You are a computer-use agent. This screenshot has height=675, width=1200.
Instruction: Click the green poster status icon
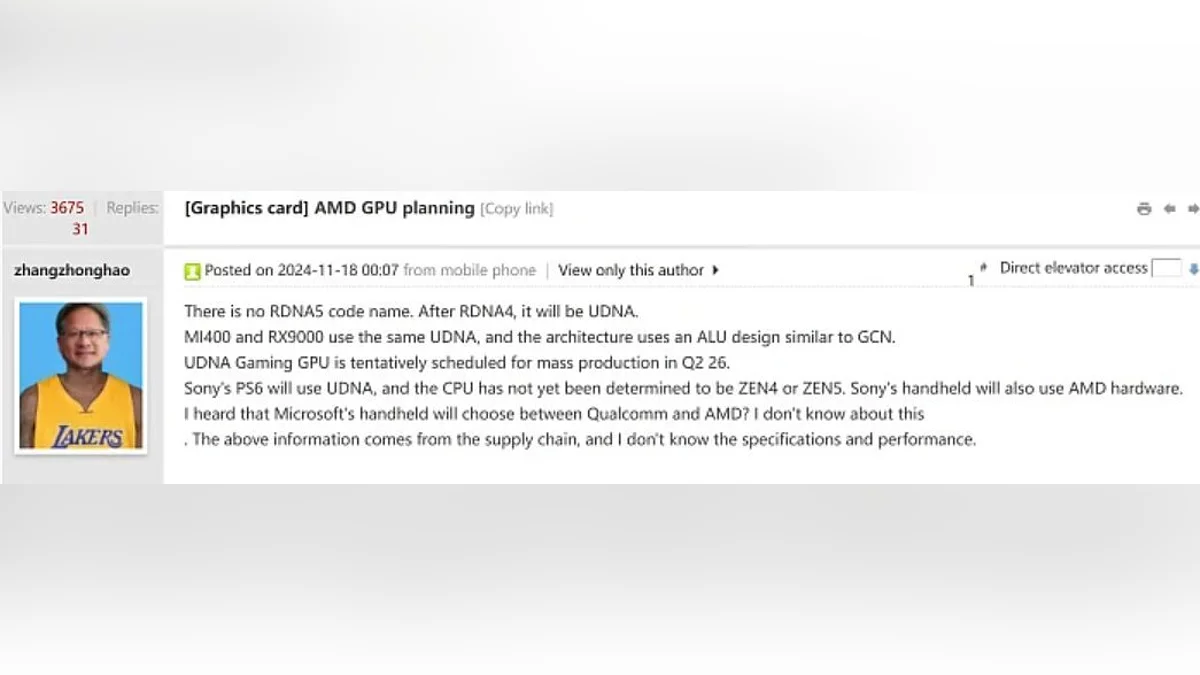(192, 271)
